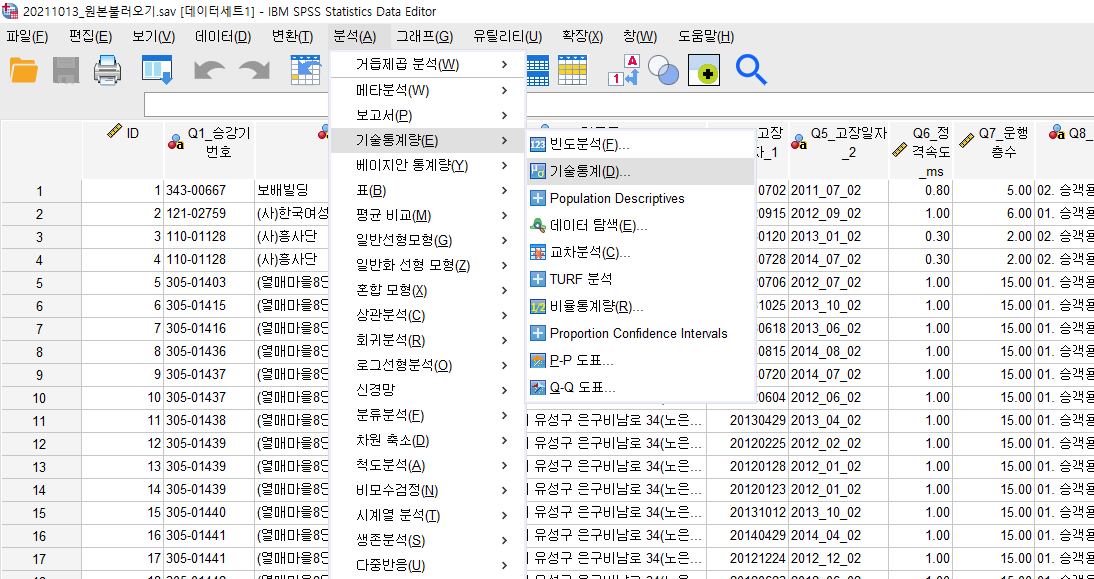Choose Population Descriptives
1094x579 pixels.
pyautogui.click(x=640, y=199)
